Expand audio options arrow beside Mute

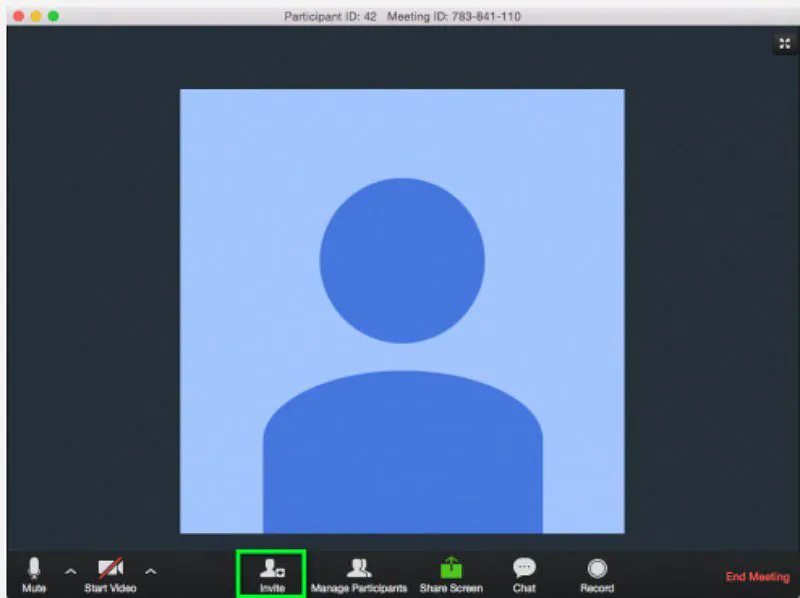[71, 571]
